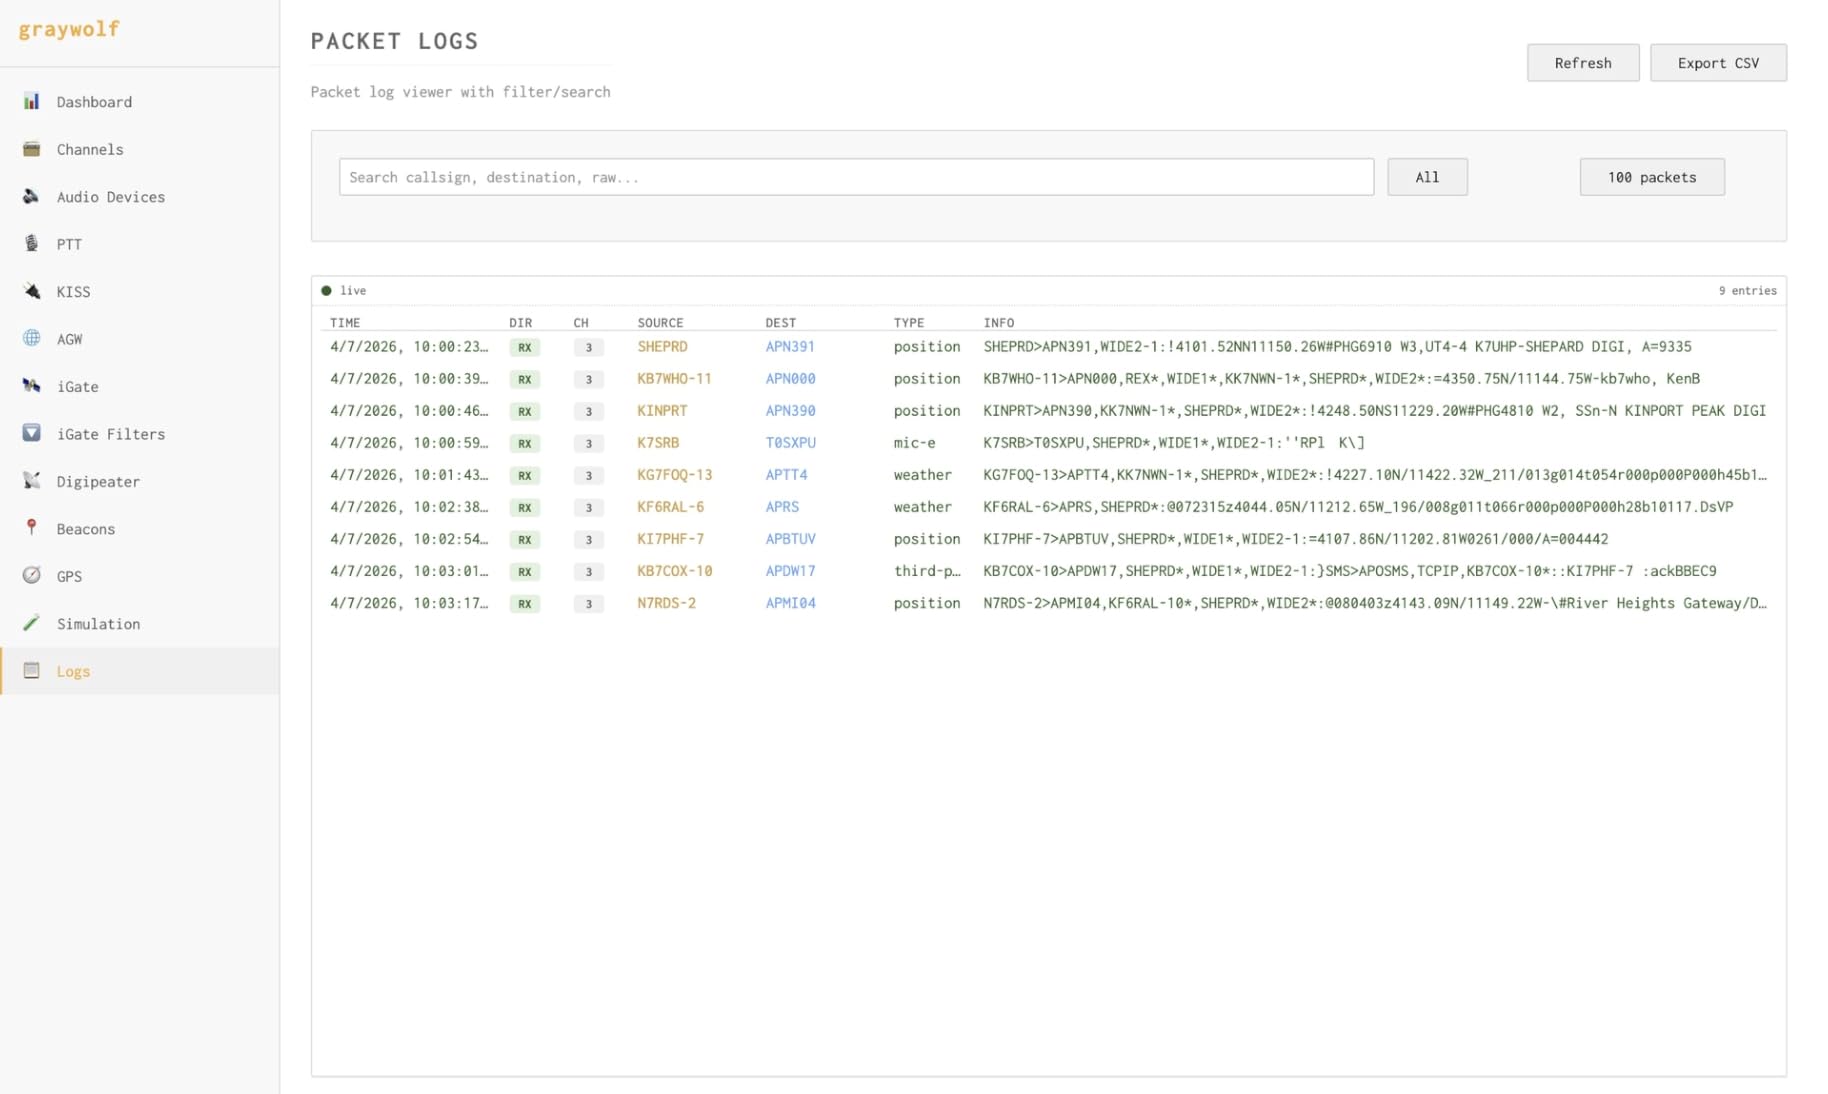Click timestamp 10:02:38 in KF6RAL-6 row
1828x1094 pixels.
[409, 507]
